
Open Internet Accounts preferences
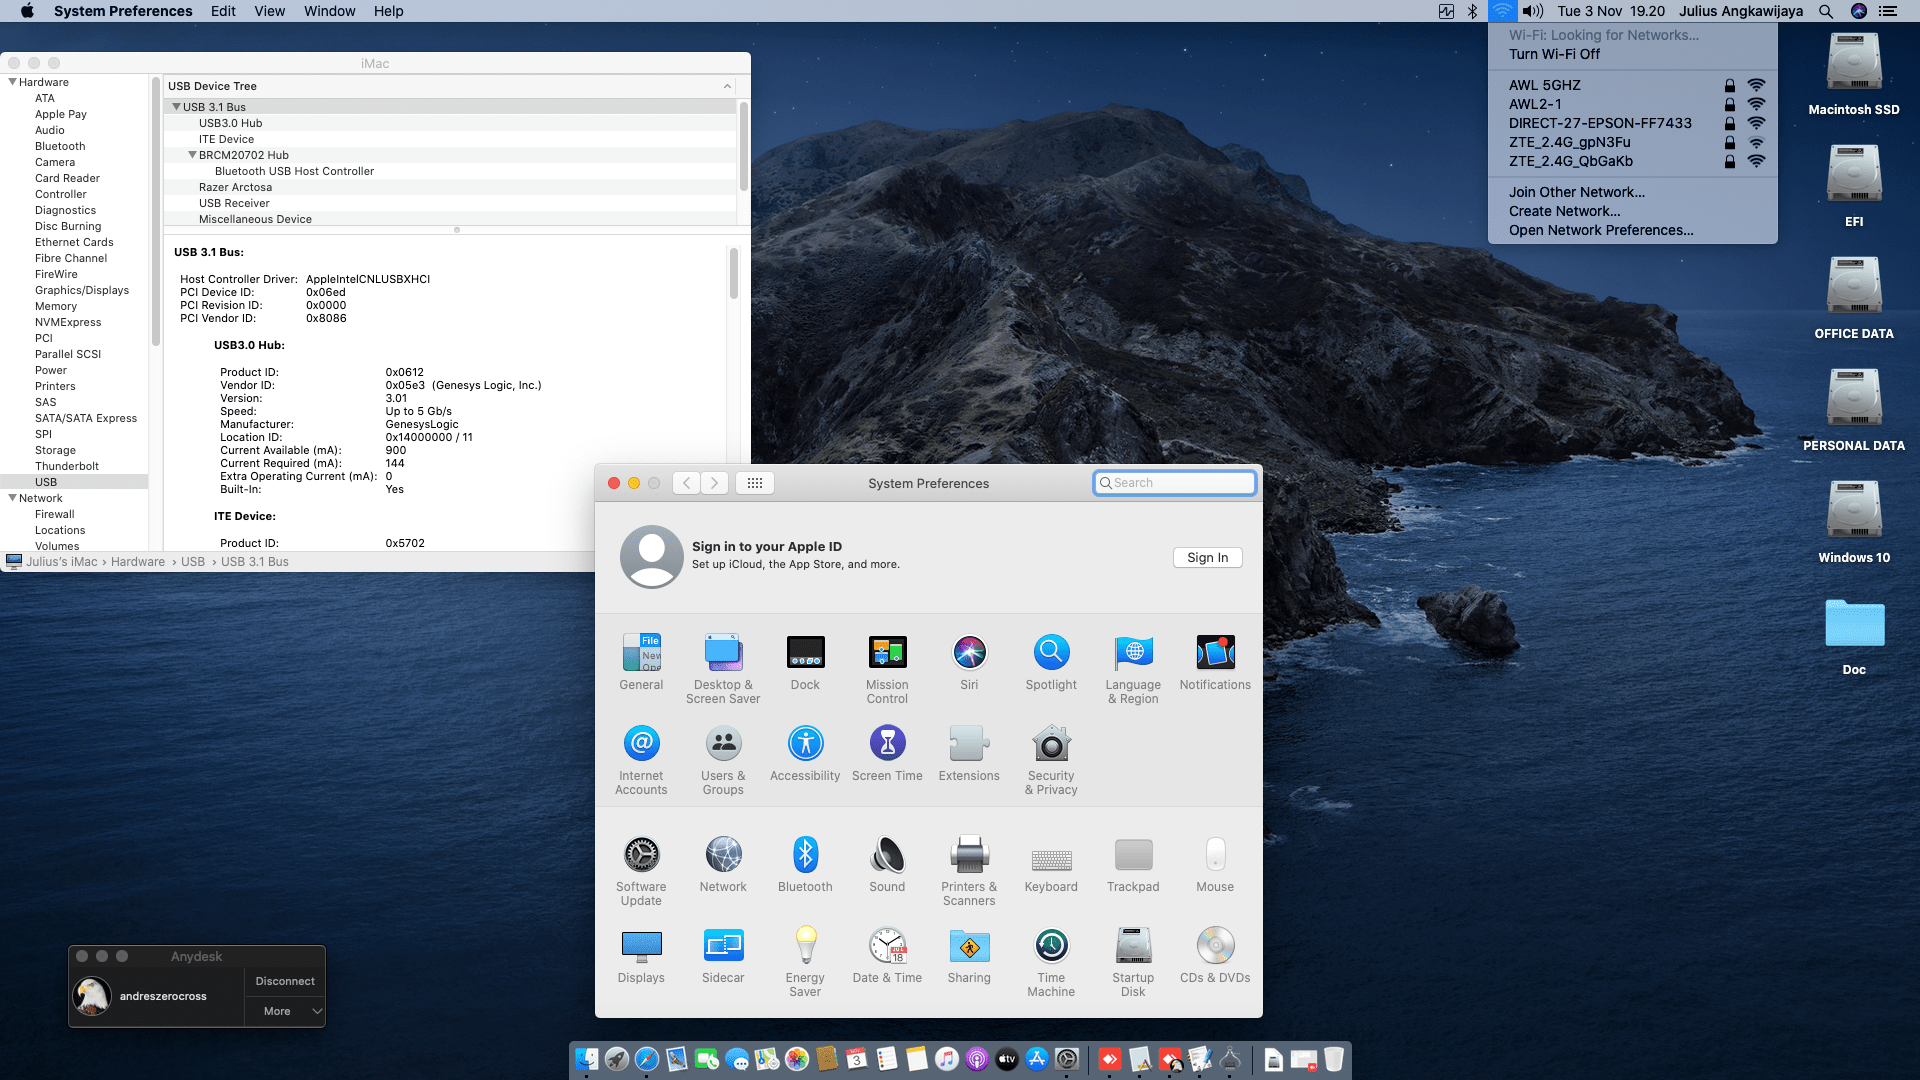pyautogui.click(x=641, y=760)
